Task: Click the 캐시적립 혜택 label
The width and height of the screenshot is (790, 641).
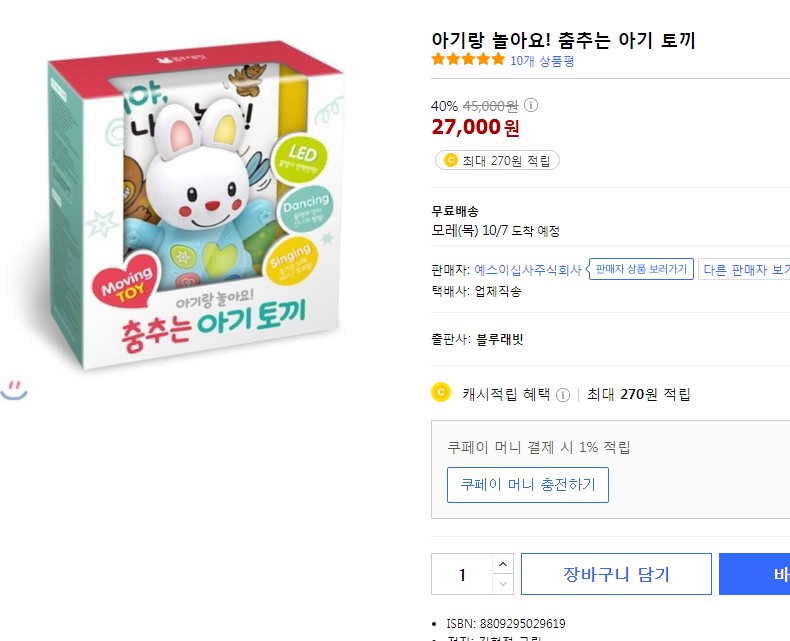Action: point(506,394)
